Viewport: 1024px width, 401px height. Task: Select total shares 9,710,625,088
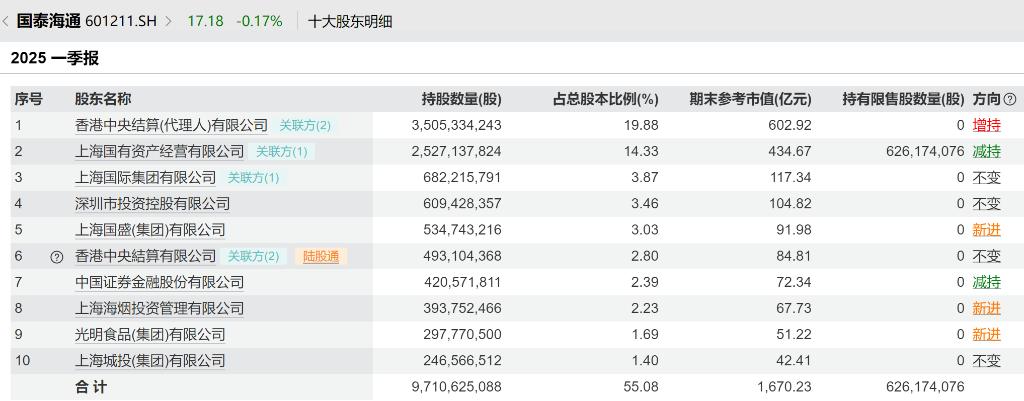[456, 387]
